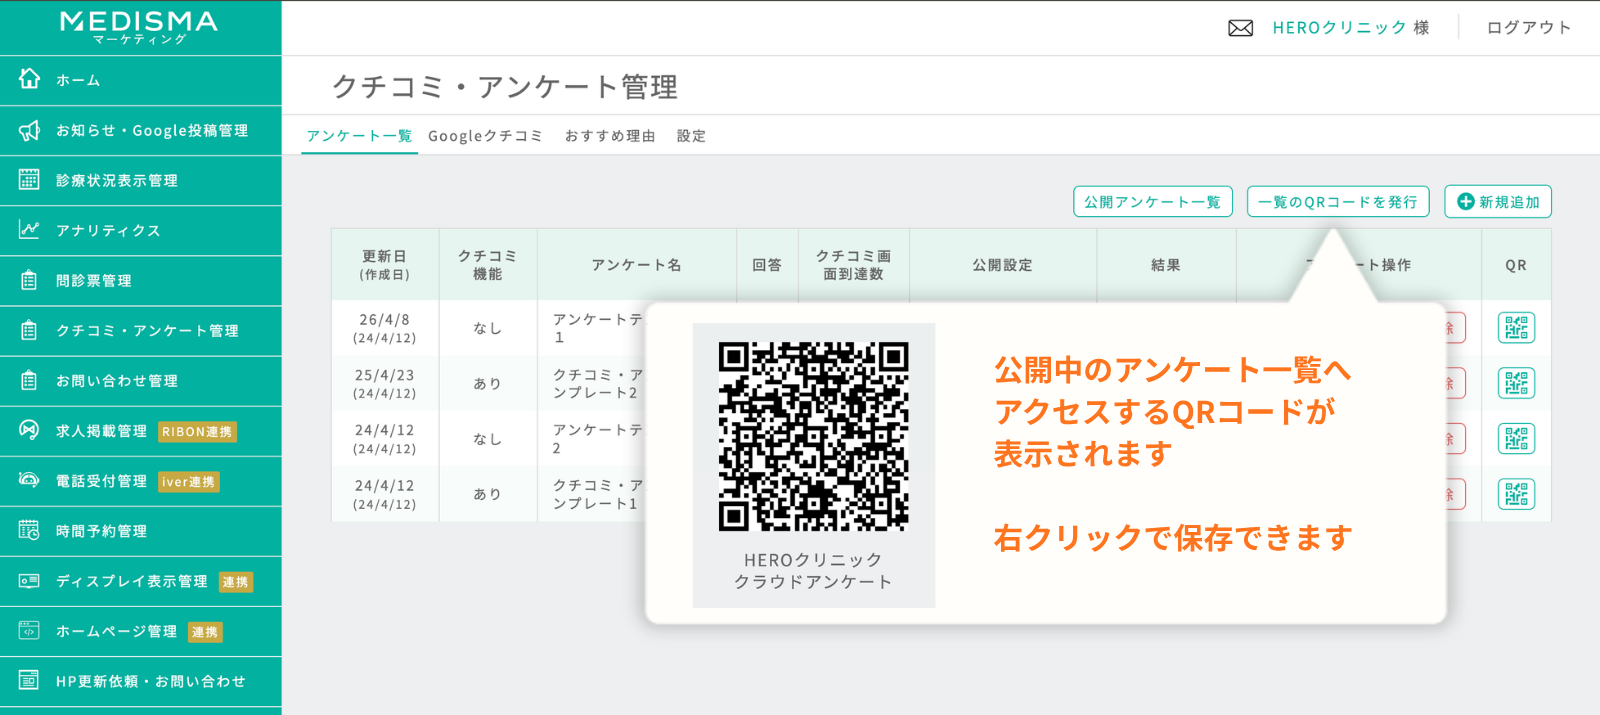Image resolution: width=1600 pixels, height=715 pixels.
Task: Click the phone icon for 電話受付管理
Action: click(29, 480)
